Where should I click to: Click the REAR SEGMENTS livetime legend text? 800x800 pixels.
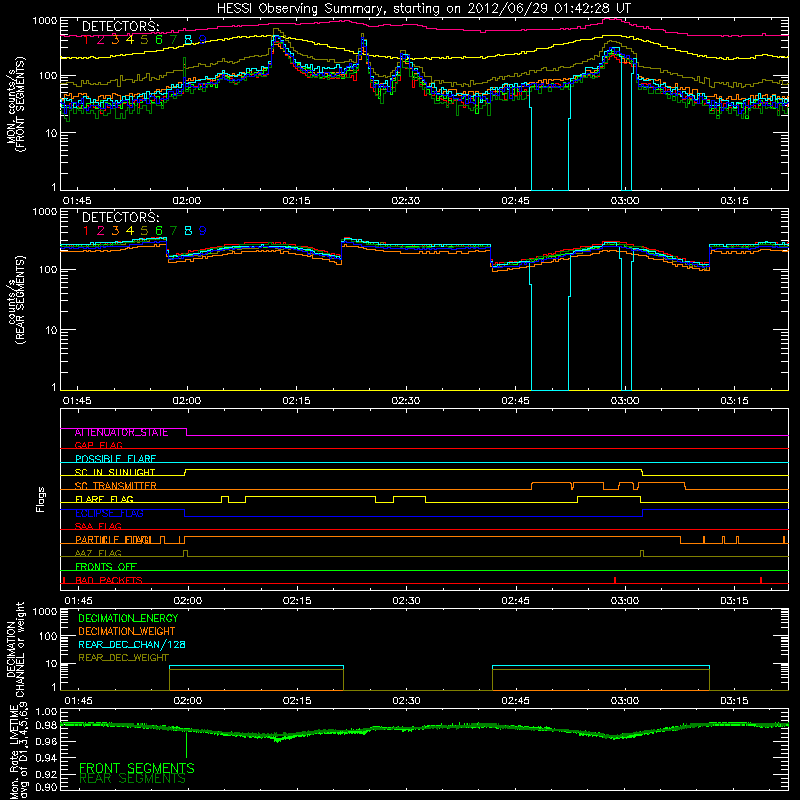[x=133, y=779]
